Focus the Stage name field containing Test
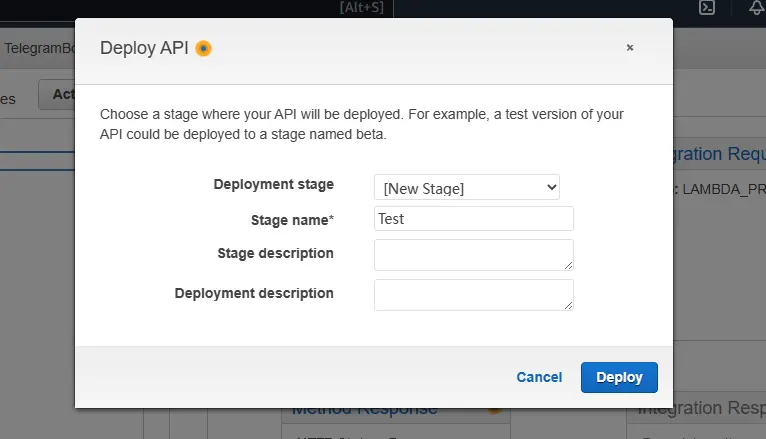 point(473,219)
